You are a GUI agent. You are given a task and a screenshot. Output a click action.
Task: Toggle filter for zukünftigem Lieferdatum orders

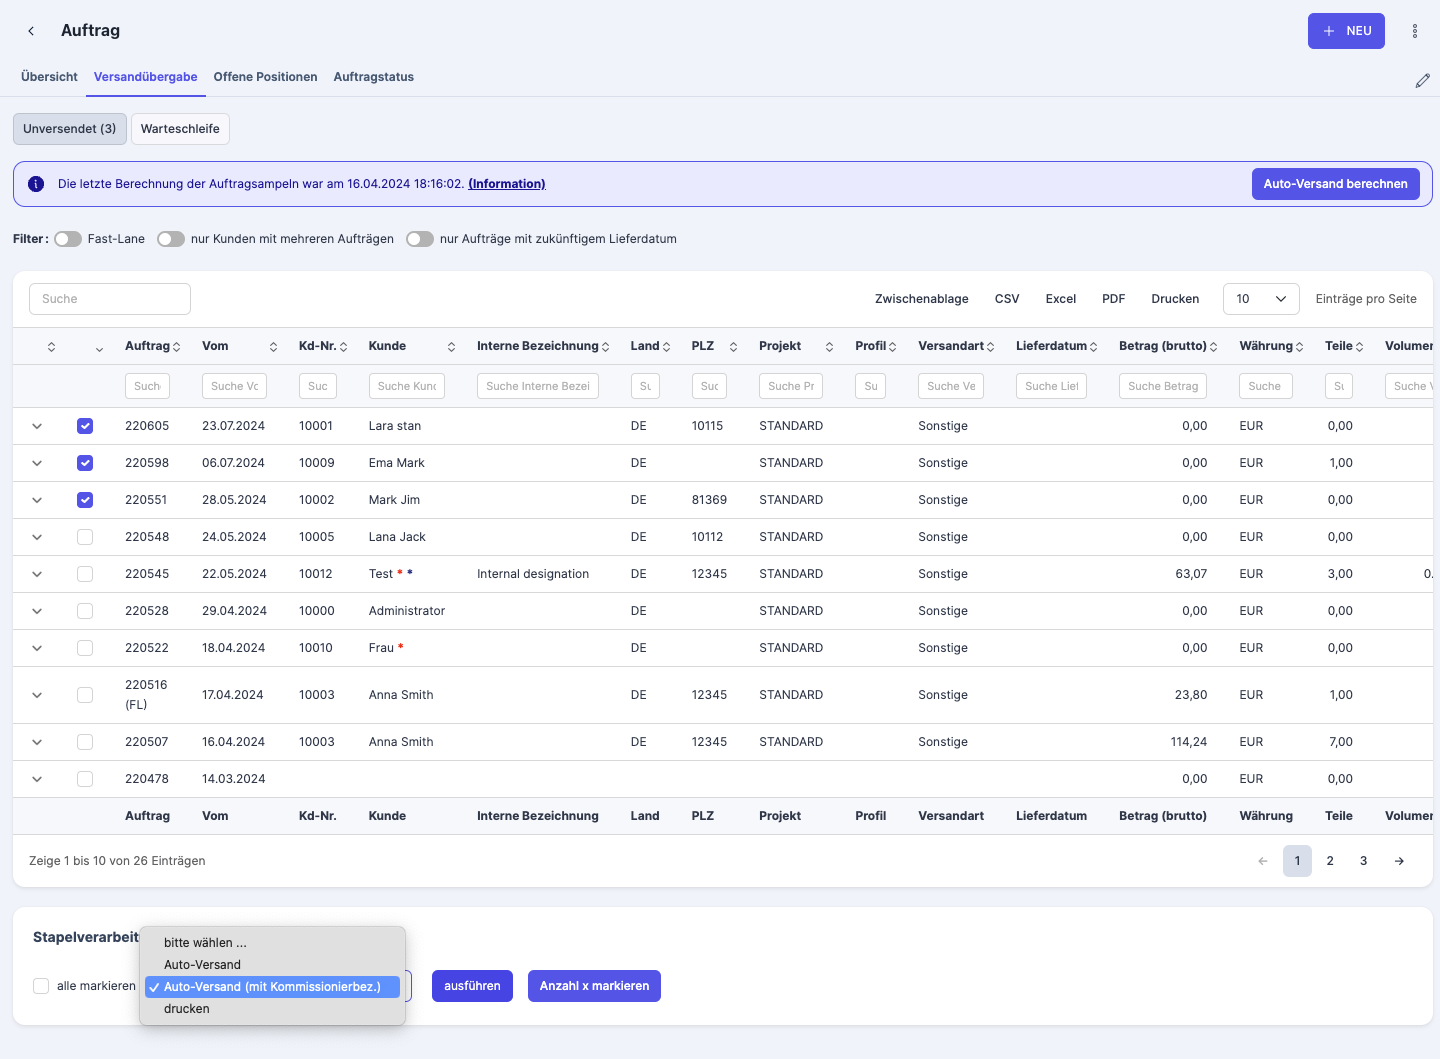(420, 239)
